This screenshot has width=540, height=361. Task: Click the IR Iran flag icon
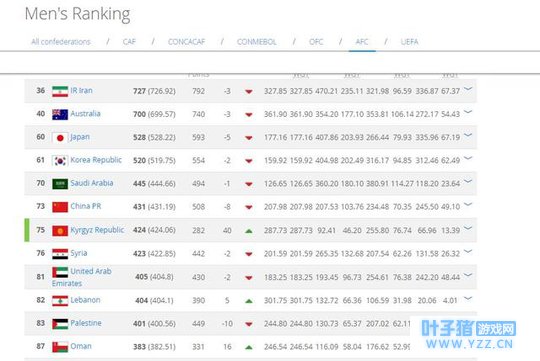[x=60, y=91]
